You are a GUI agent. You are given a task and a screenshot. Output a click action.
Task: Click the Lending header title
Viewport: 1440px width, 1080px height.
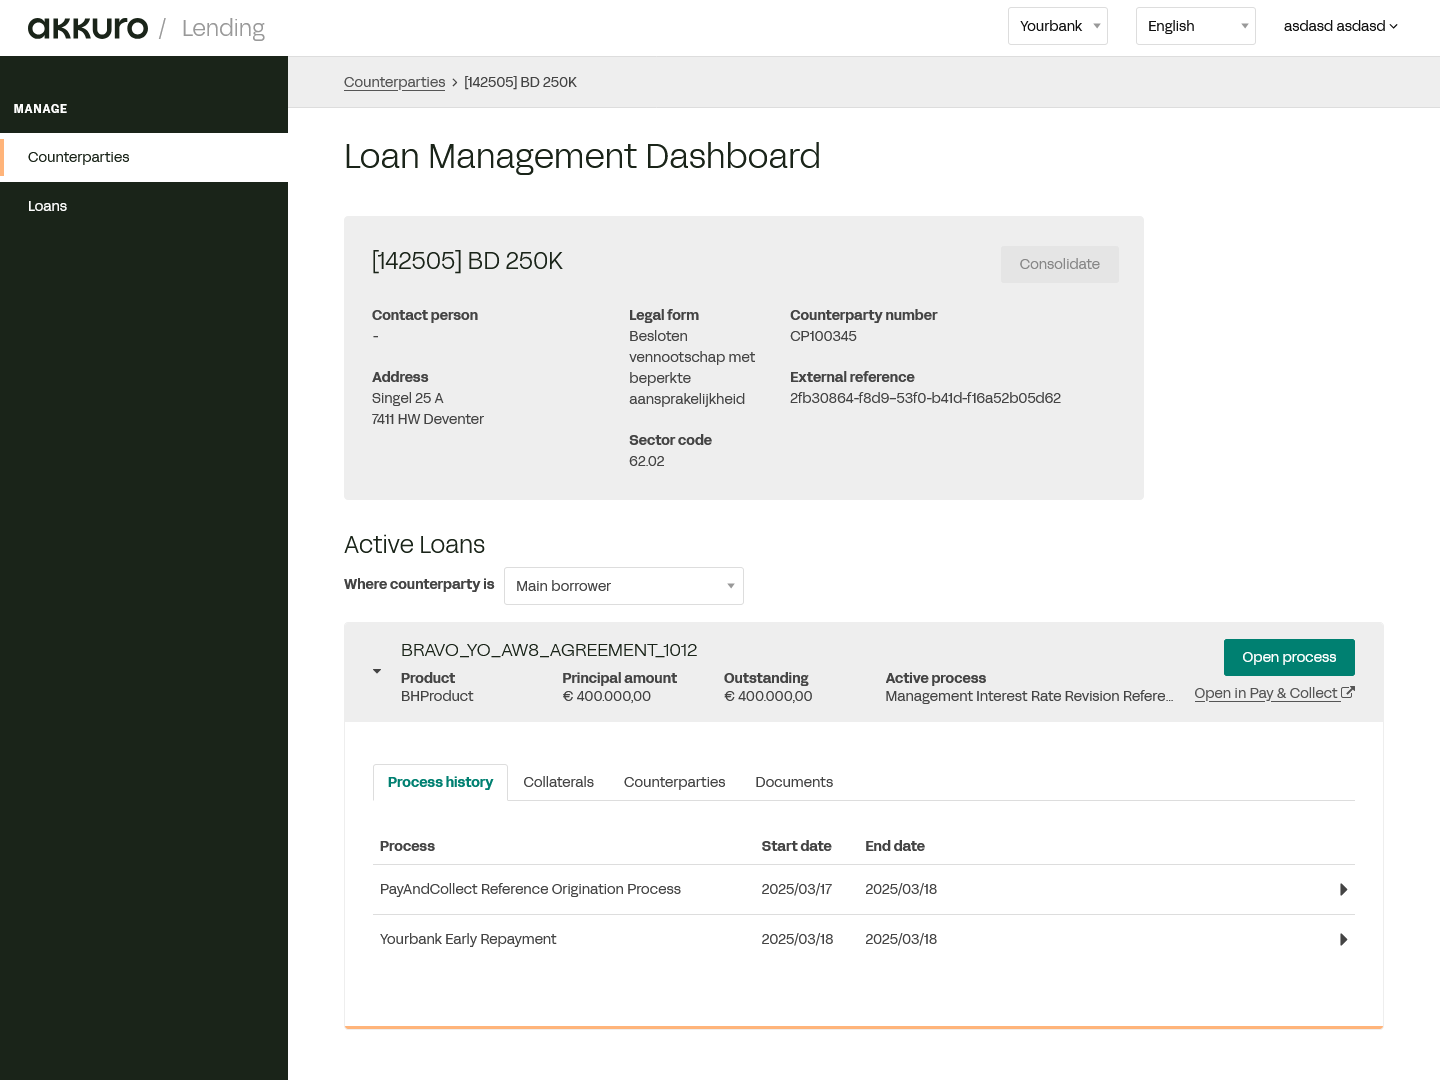coord(223,28)
